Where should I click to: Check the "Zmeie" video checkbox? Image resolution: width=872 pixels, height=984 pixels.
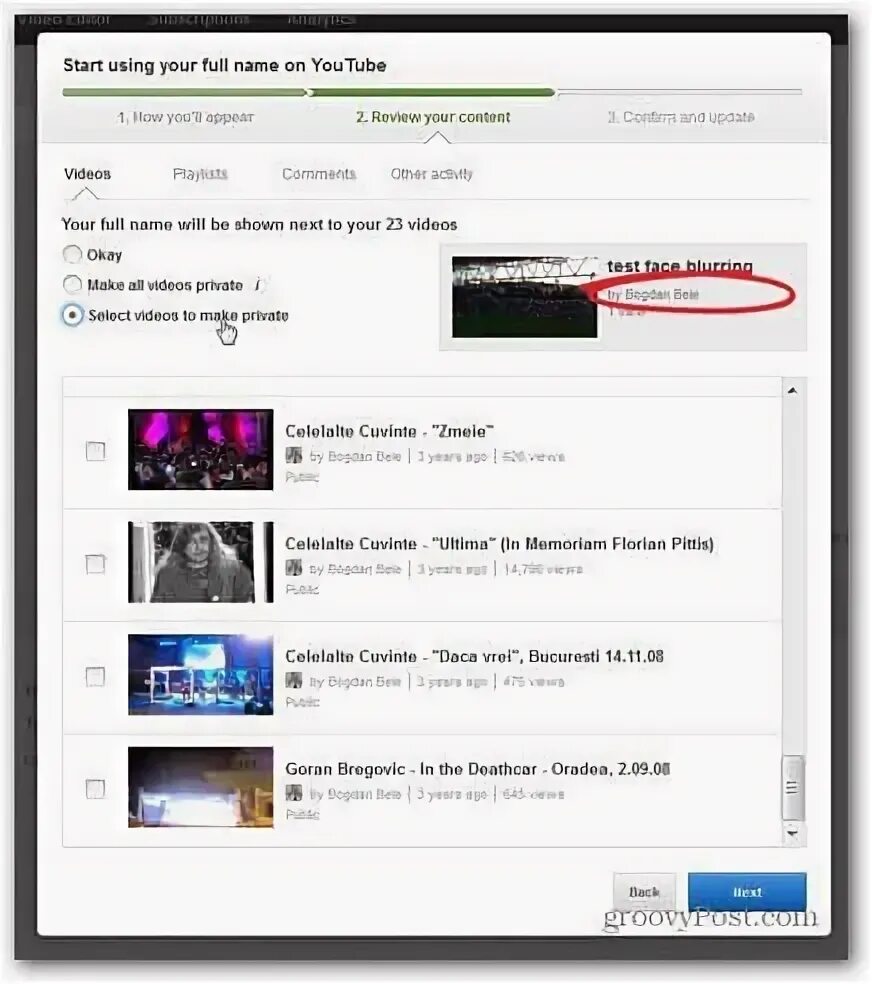pyautogui.click(x=95, y=451)
